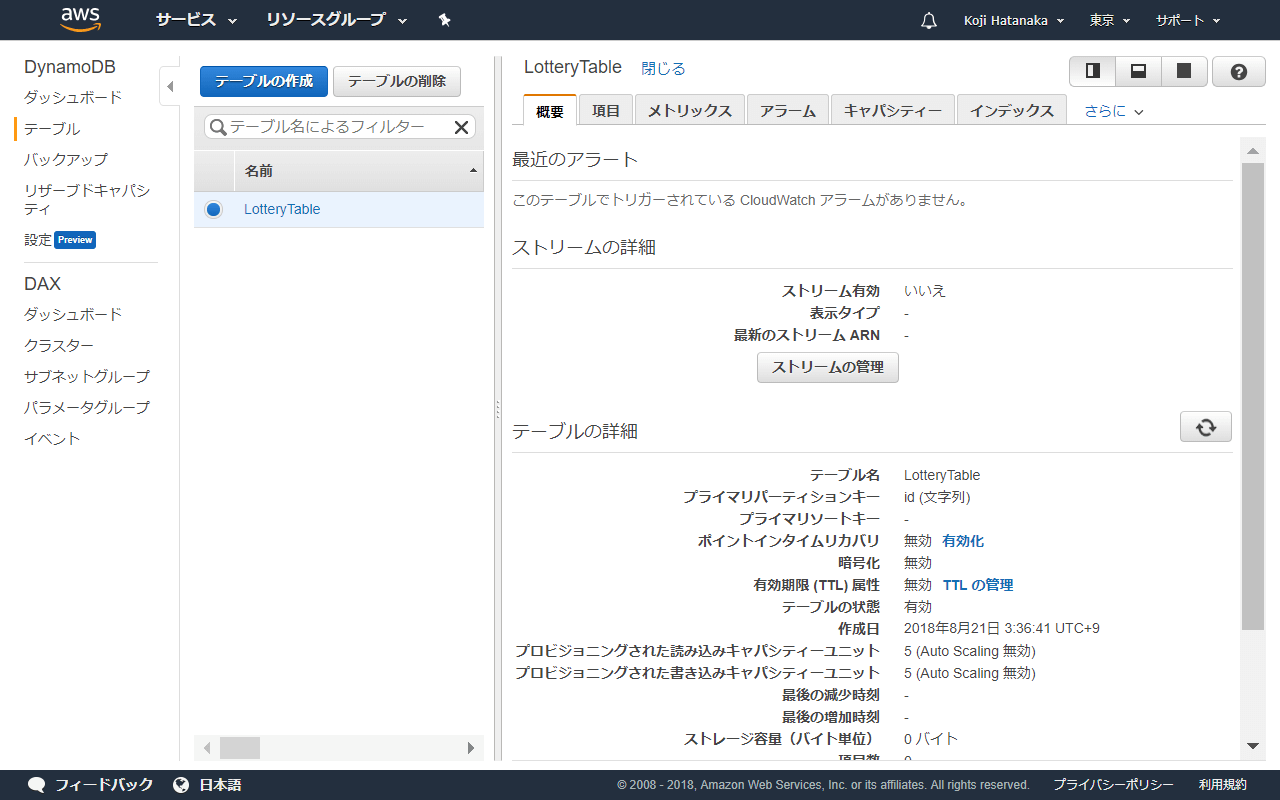Click the テーブルの作成 button
The width and height of the screenshot is (1280, 800).
pyautogui.click(x=264, y=81)
